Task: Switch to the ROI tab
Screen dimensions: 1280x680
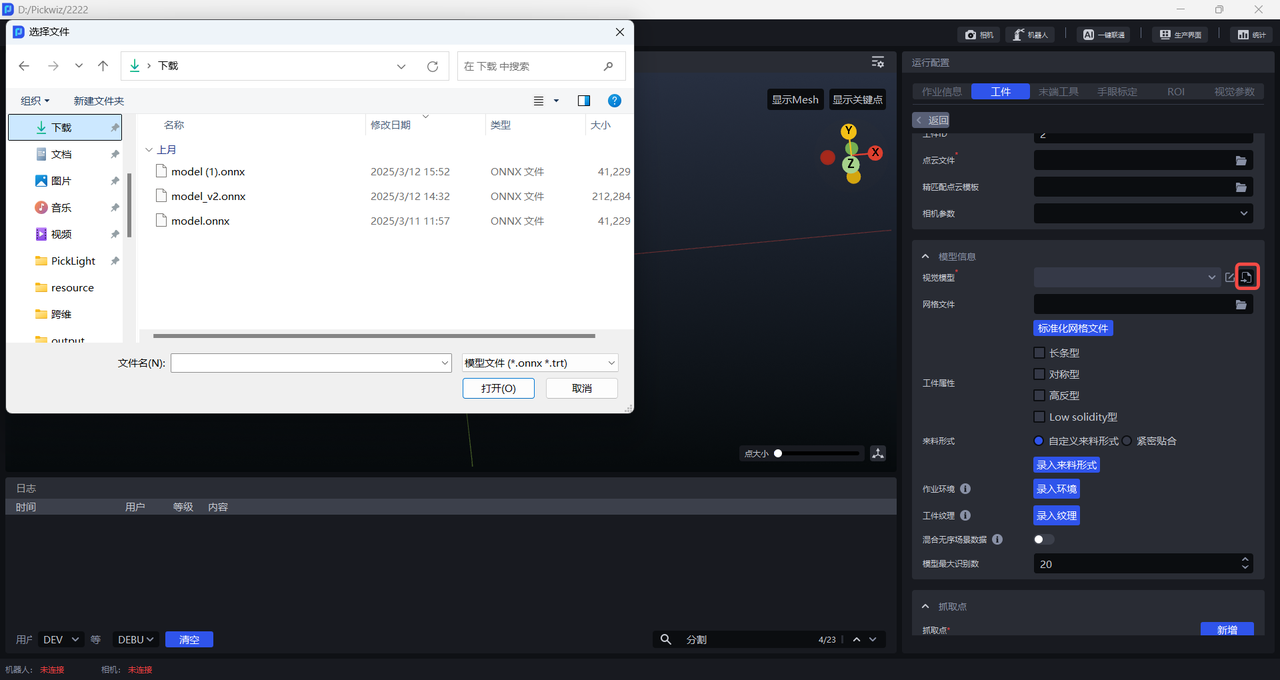Action: [1175, 91]
